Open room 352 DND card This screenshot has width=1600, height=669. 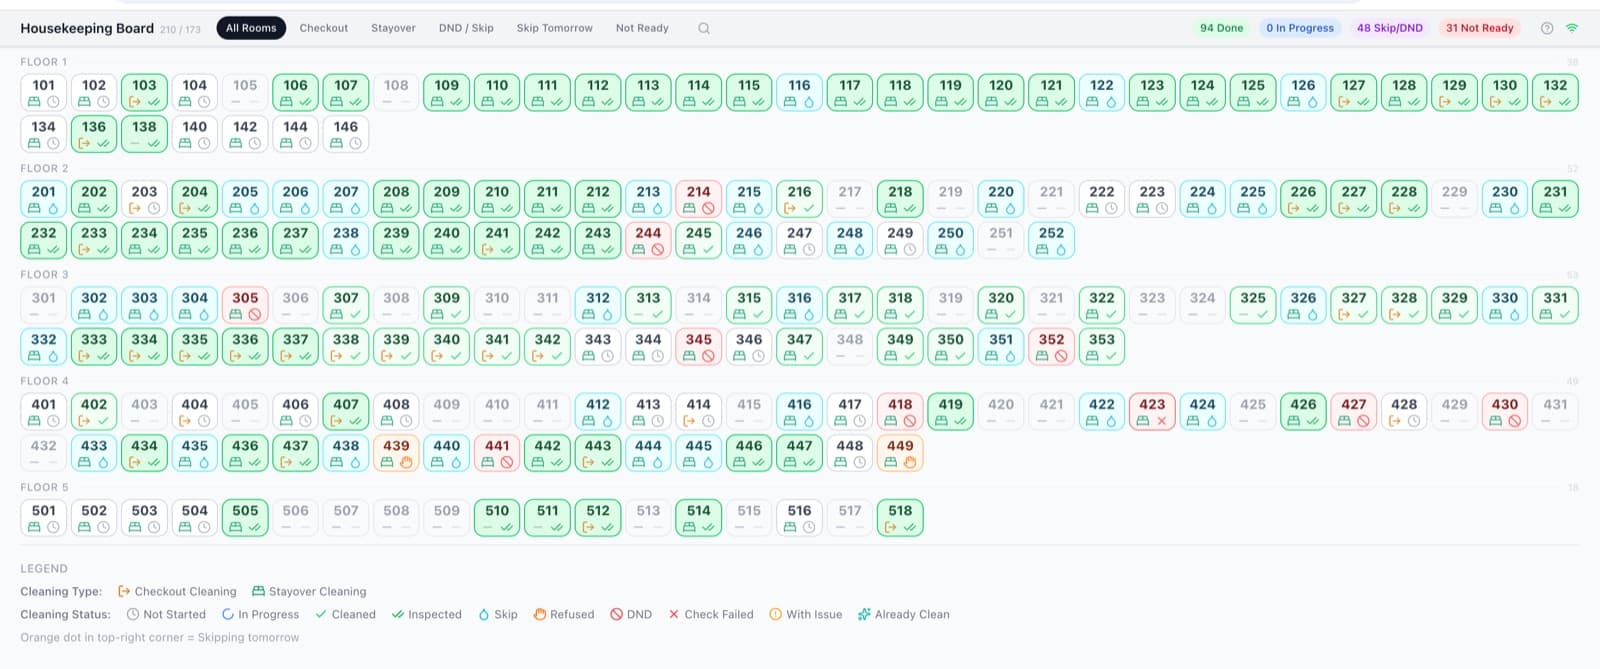(1051, 347)
